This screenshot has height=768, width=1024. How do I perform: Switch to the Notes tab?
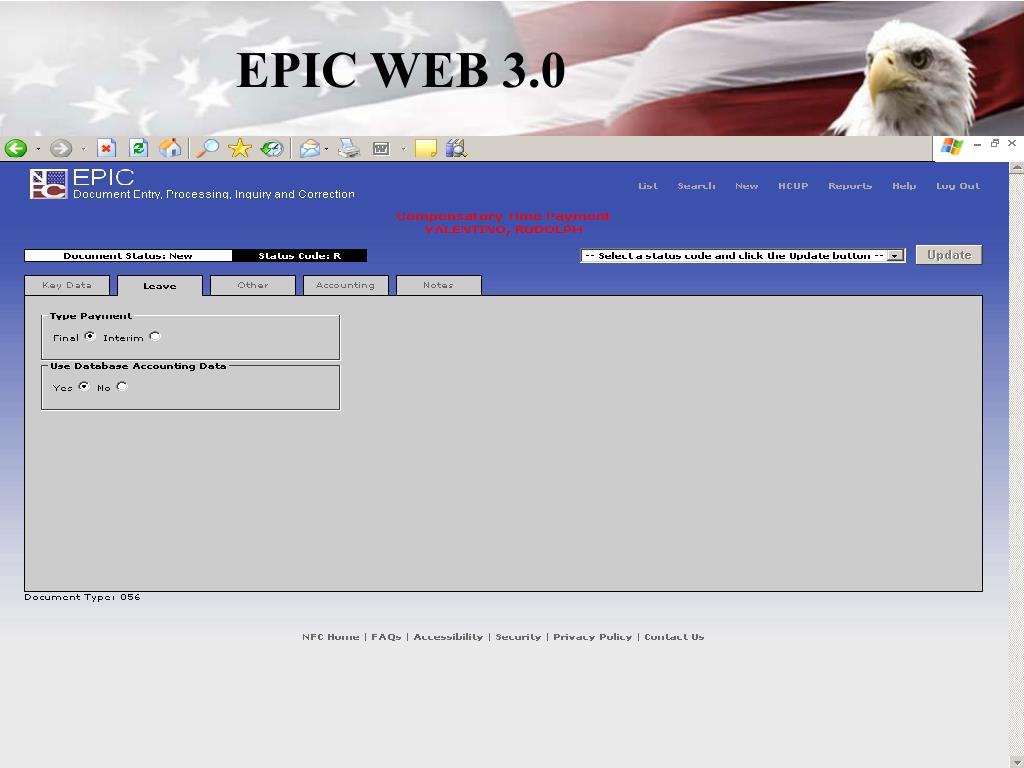(438, 285)
